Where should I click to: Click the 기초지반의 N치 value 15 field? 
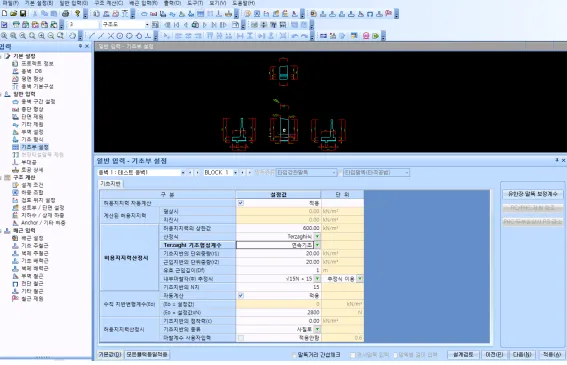[x=278, y=287]
